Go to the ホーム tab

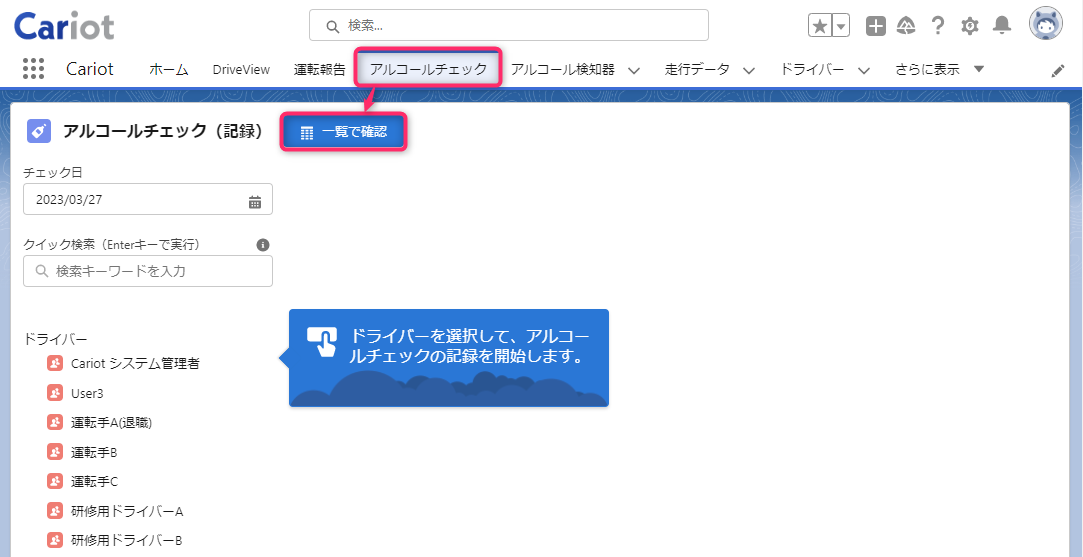pos(169,69)
